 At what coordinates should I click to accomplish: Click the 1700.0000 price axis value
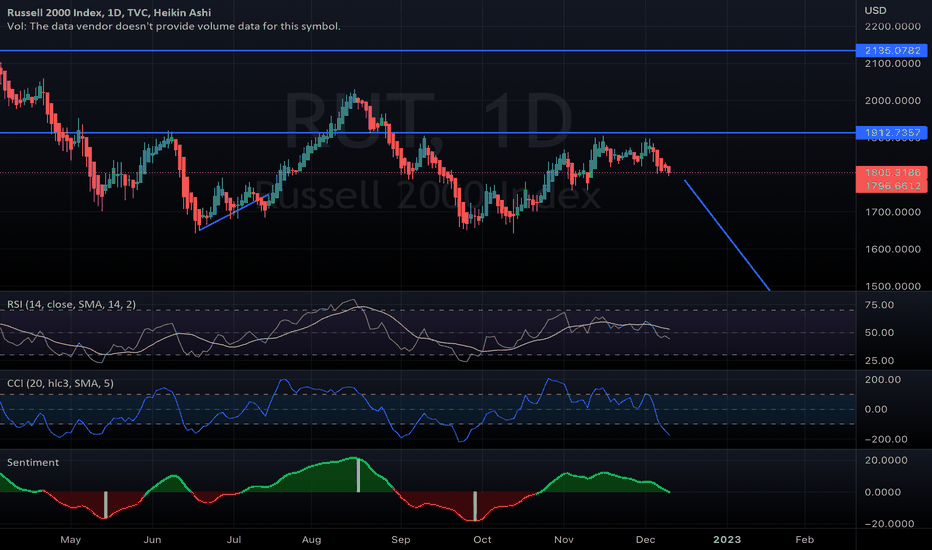pos(893,212)
